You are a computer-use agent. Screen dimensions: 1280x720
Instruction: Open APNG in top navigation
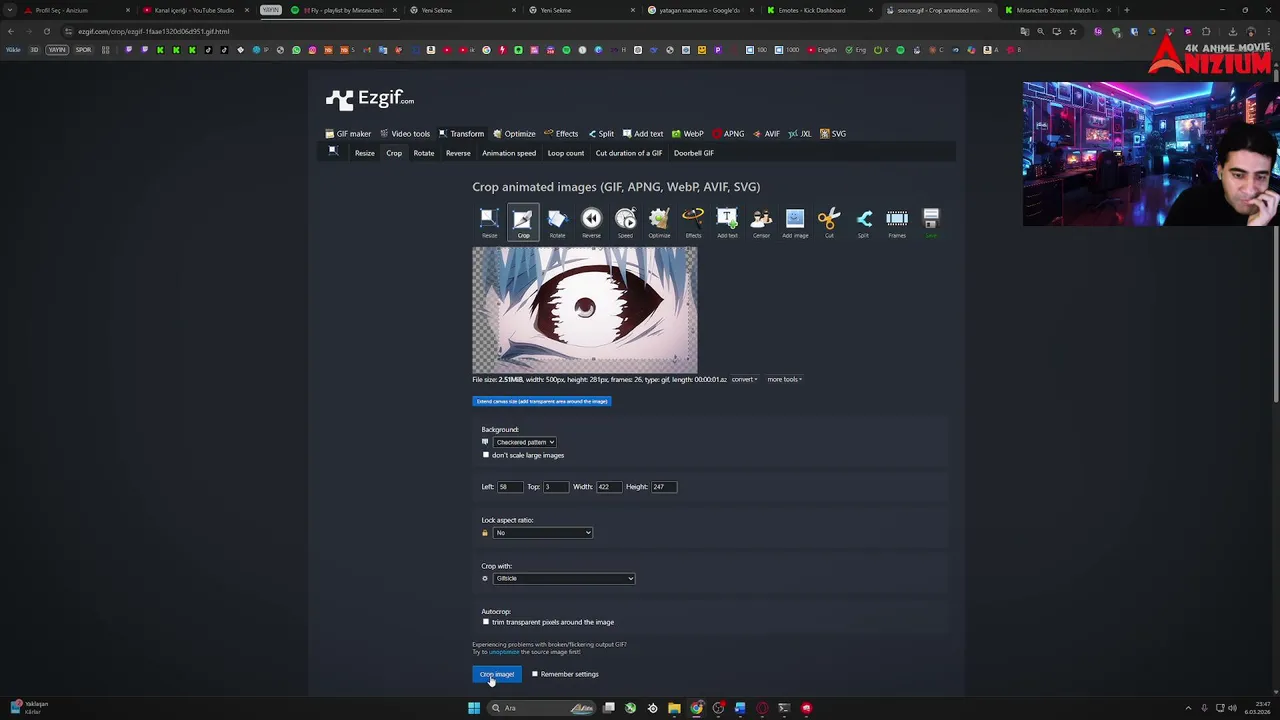pos(728,133)
